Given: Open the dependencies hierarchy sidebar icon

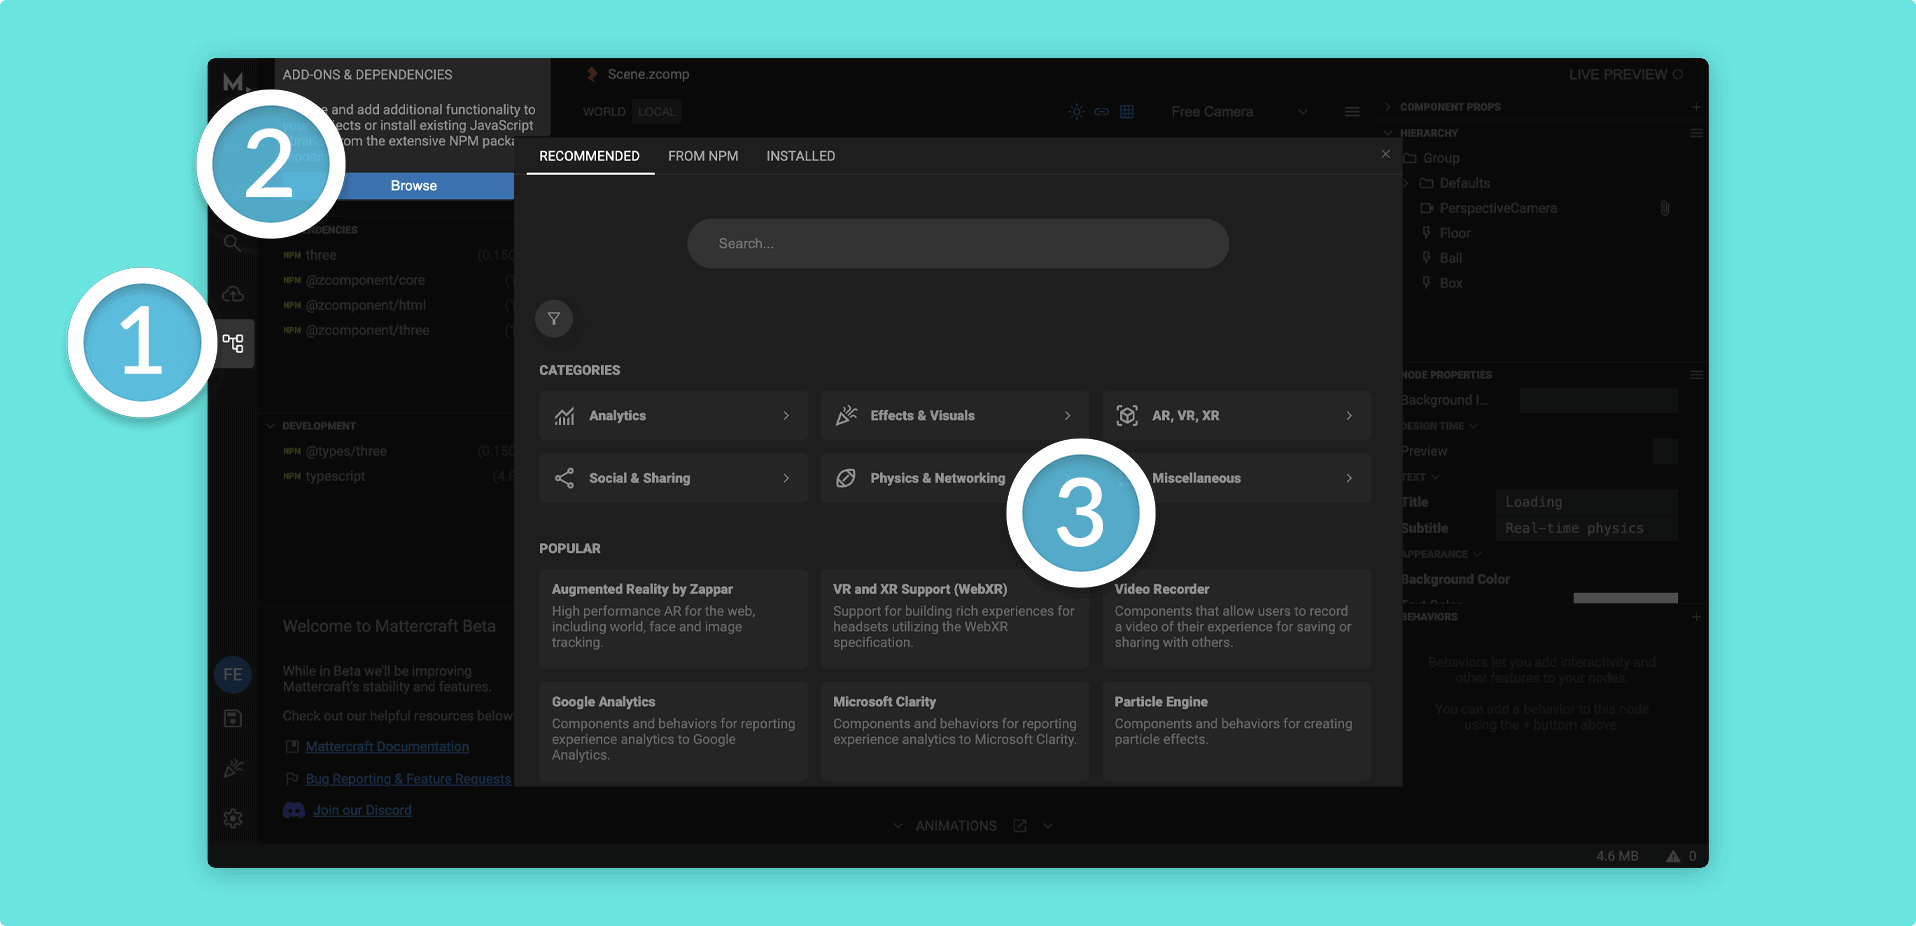Looking at the screenshot, I should (233, 344).
